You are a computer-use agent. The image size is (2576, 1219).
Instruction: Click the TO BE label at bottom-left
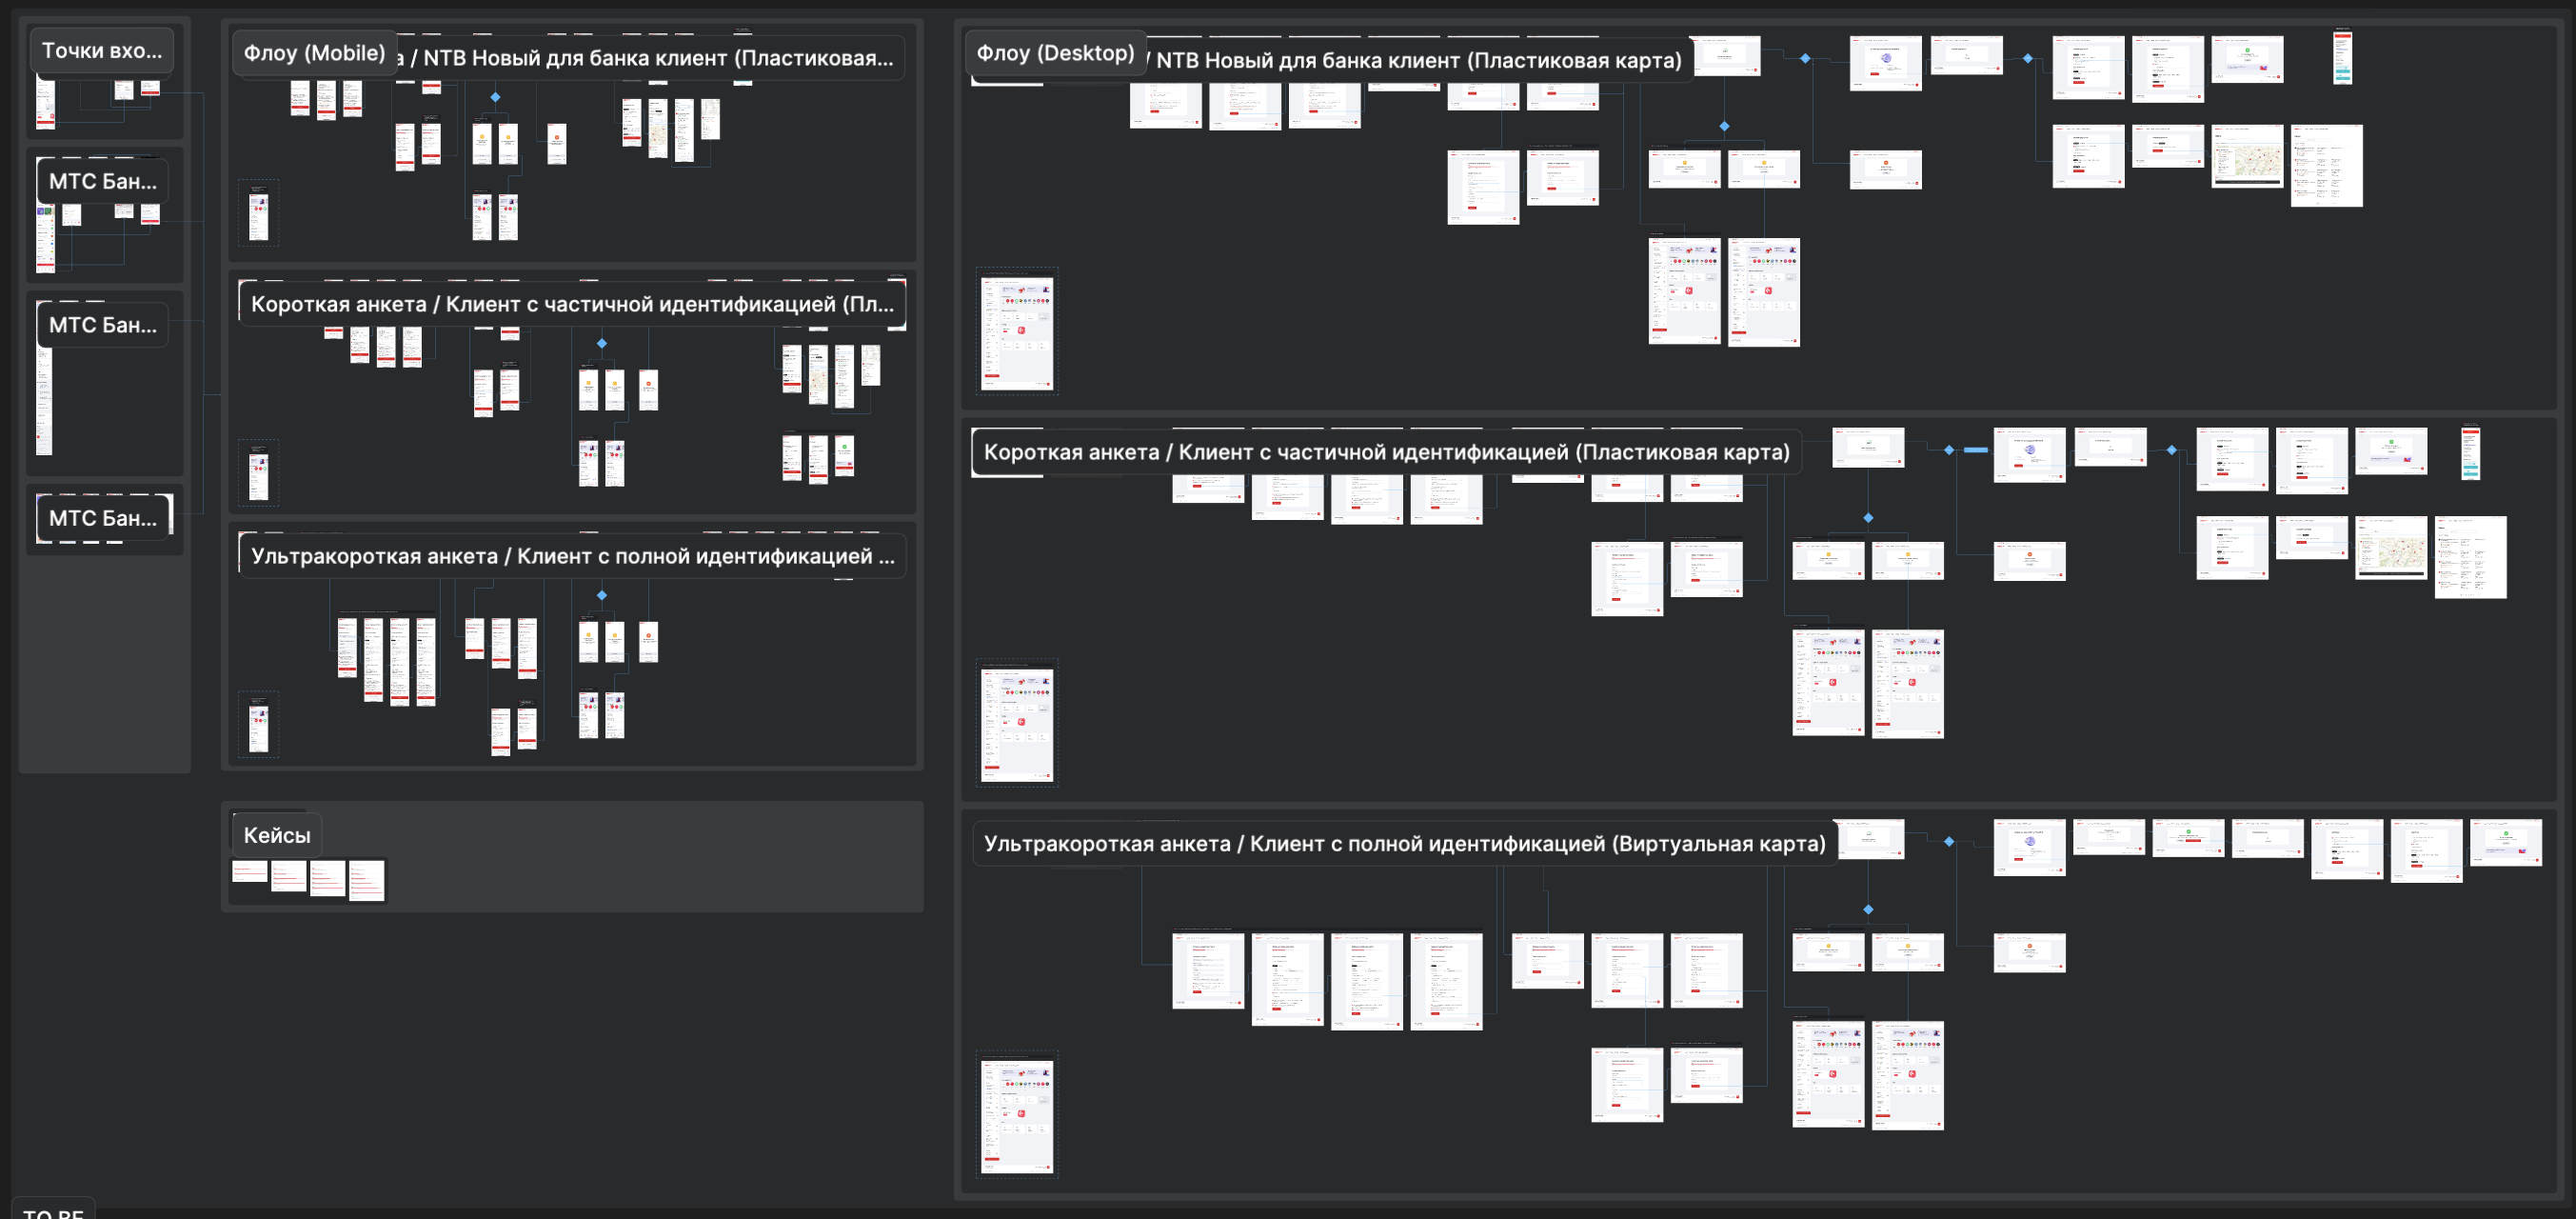(53, 1212)
